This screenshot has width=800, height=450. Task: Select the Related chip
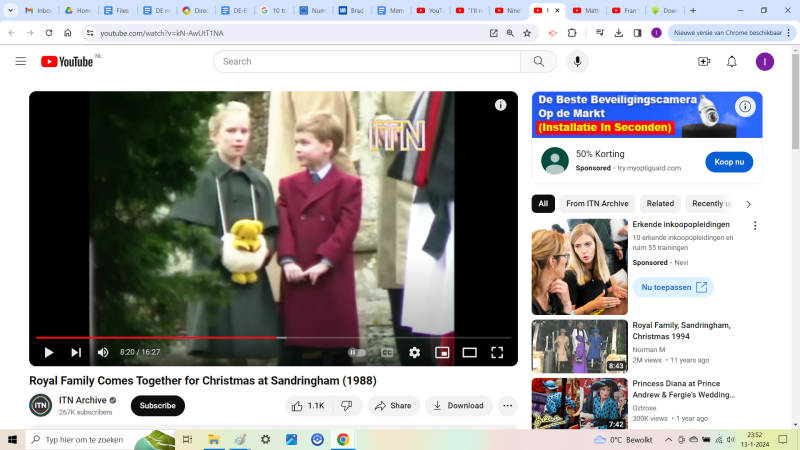(660, 204)
